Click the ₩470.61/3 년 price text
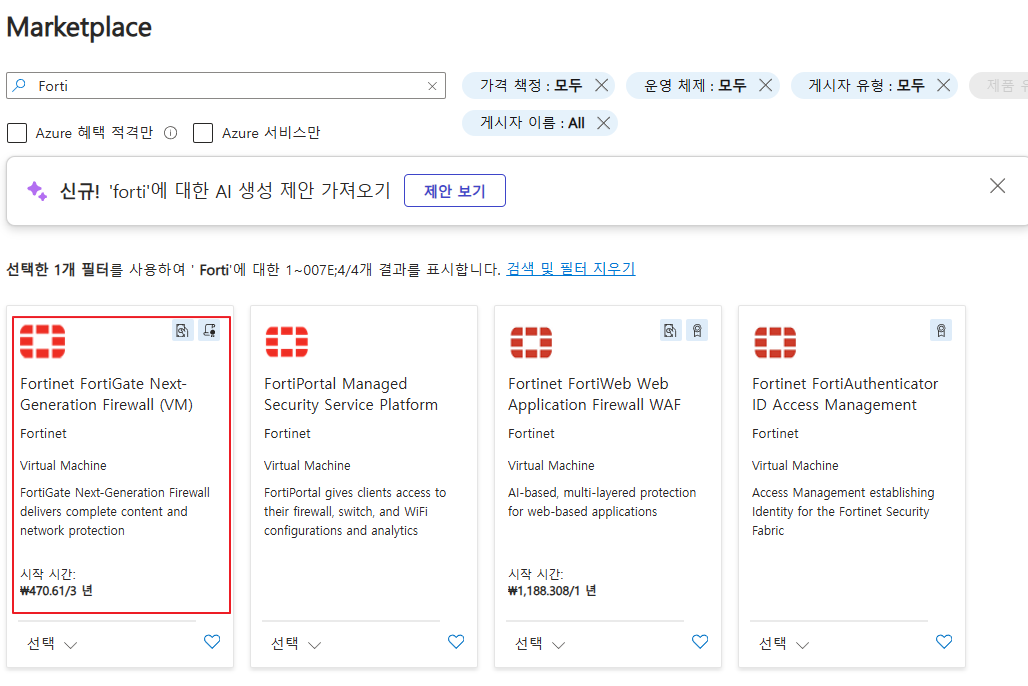 tap(56, 591)
